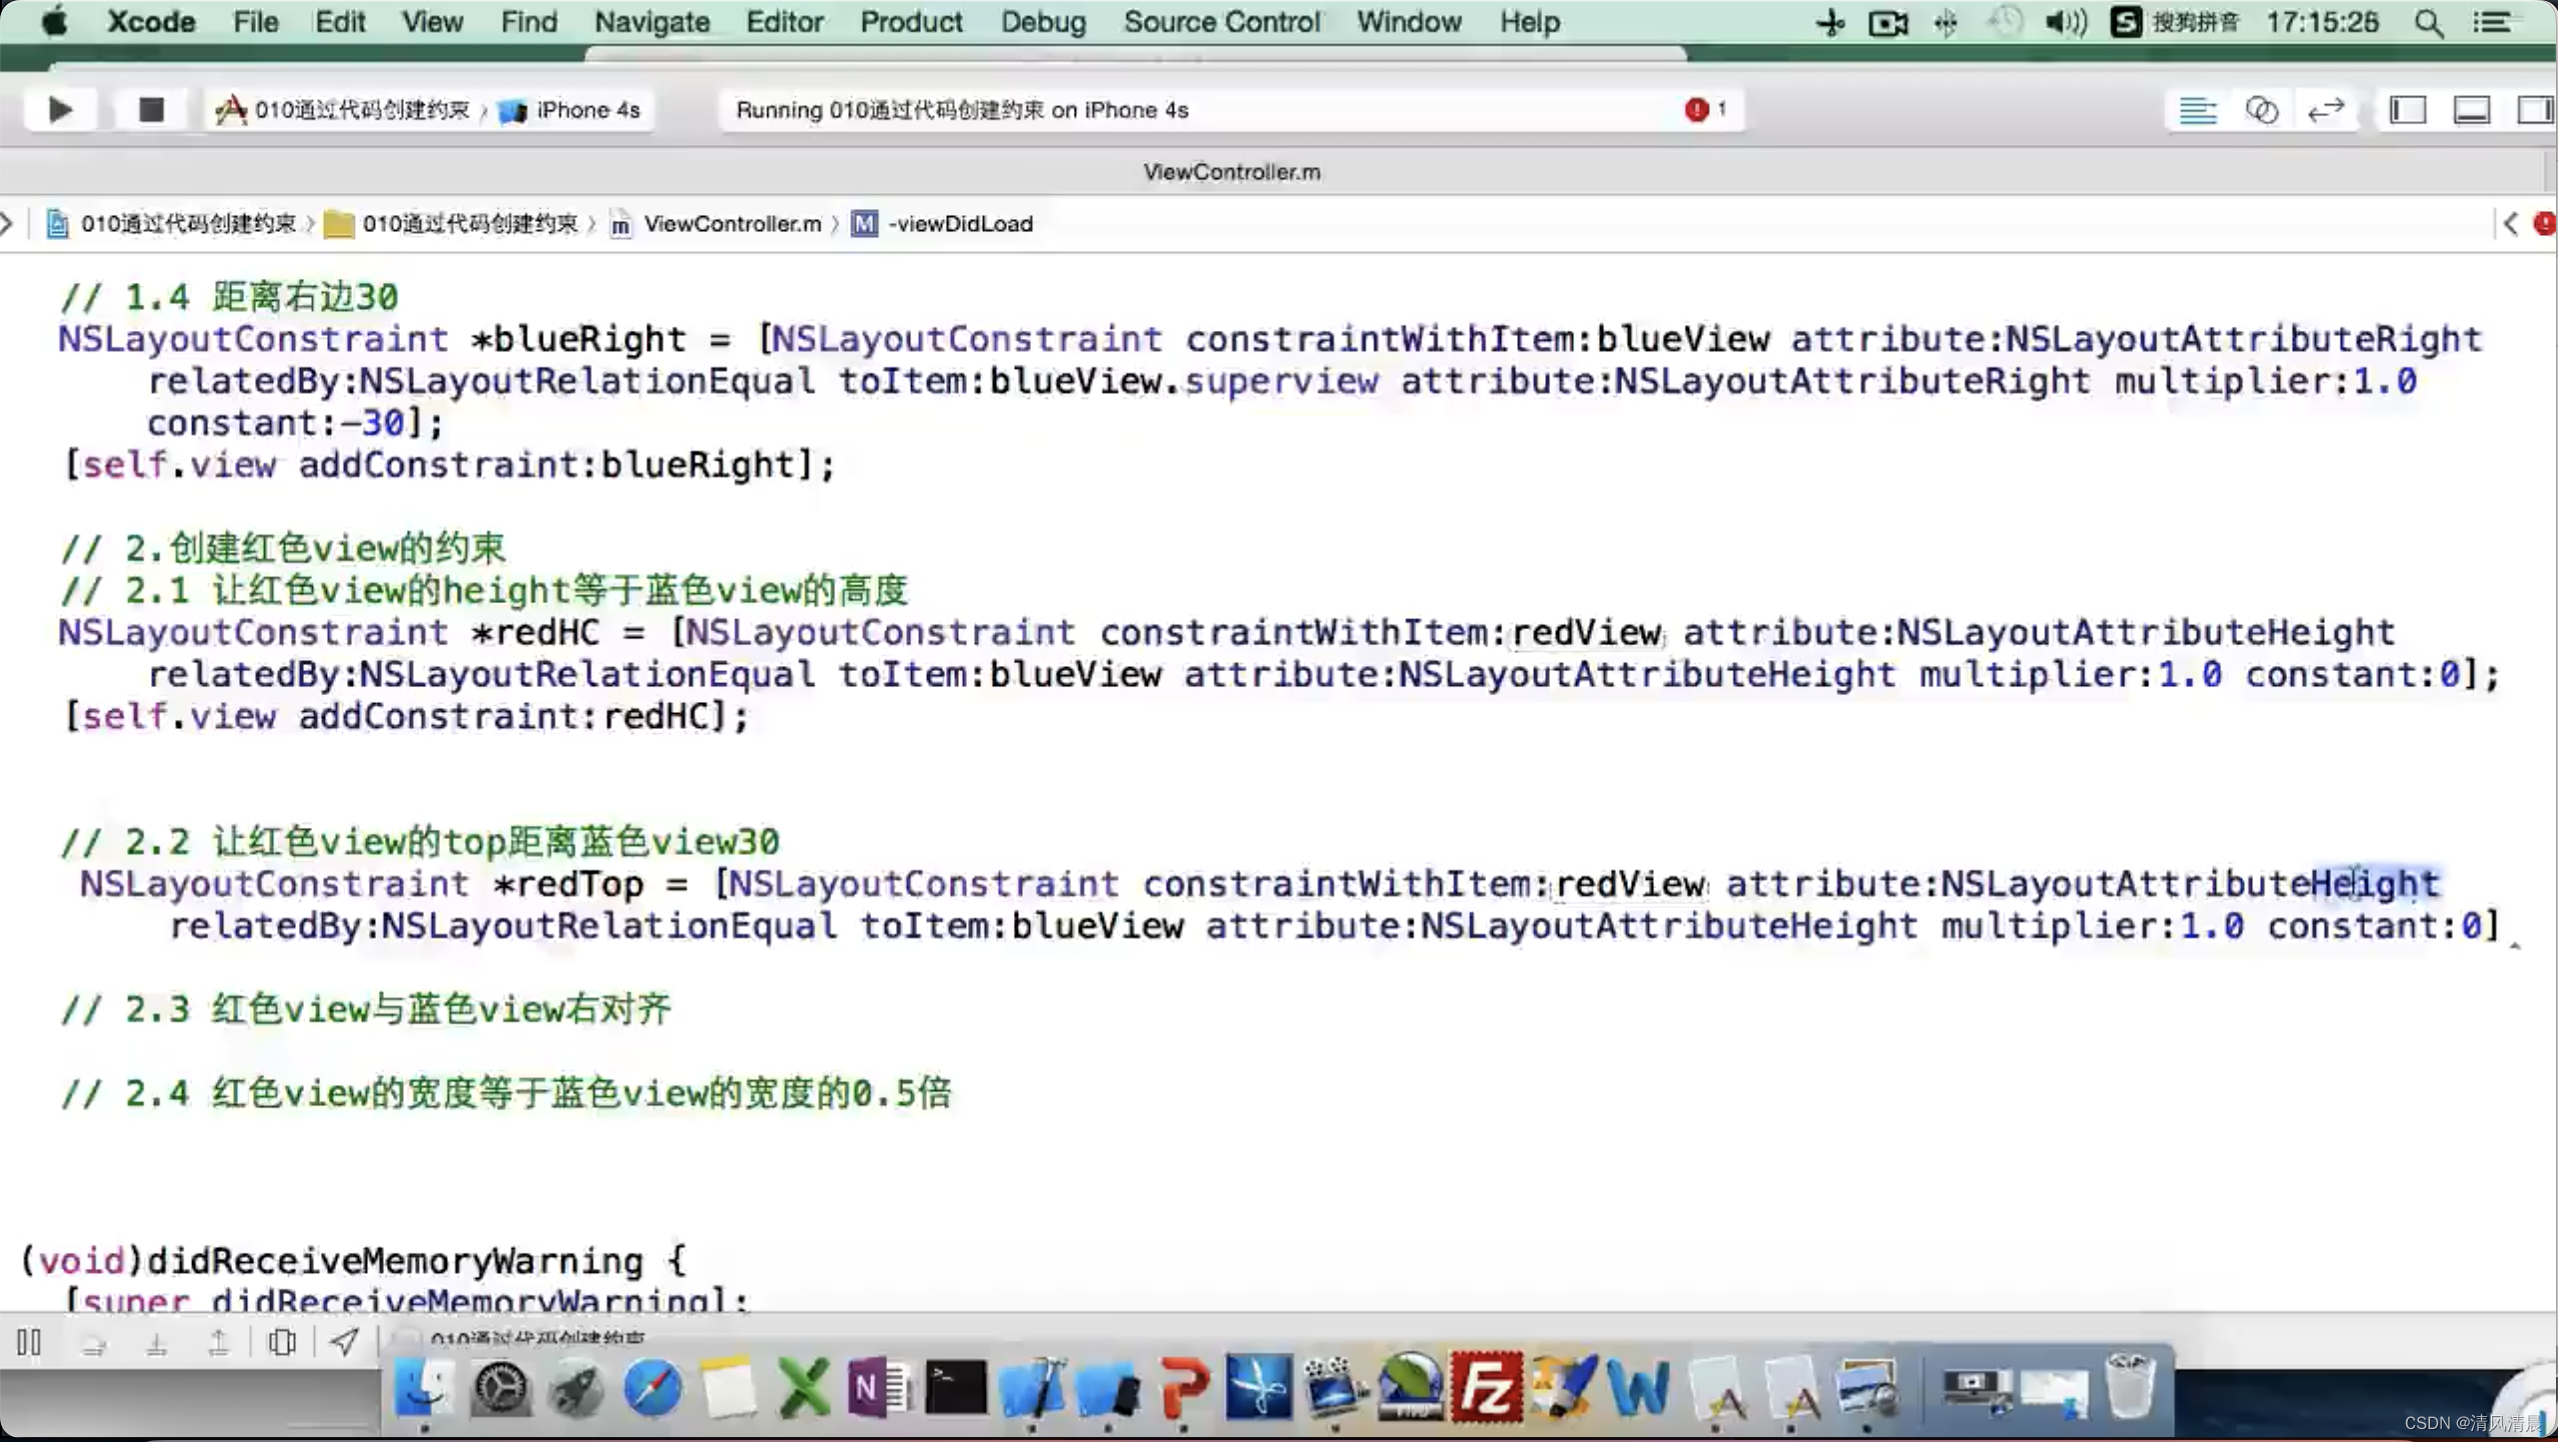2558x1442 pixels.
Task: Pause program execution in the debug bar
Action: [x=29, y=1342]
